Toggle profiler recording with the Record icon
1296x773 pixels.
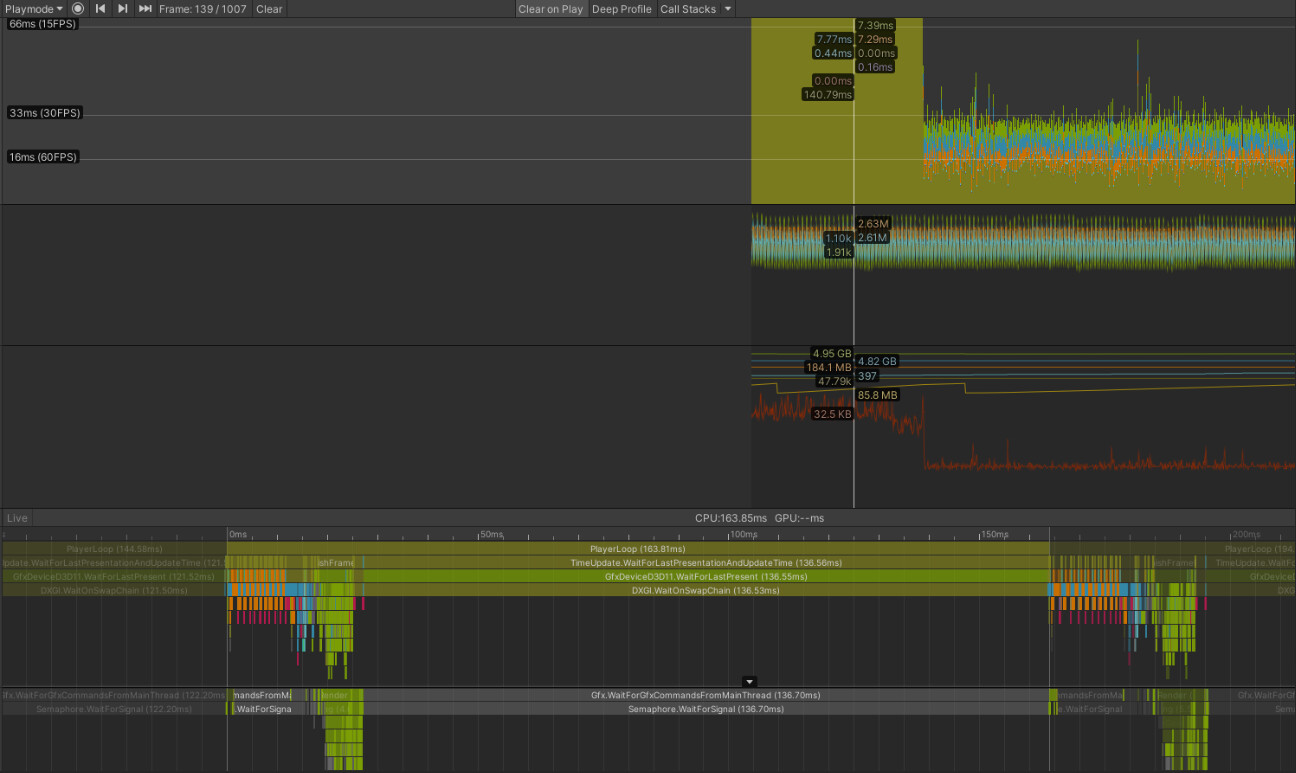pos(77,9)
